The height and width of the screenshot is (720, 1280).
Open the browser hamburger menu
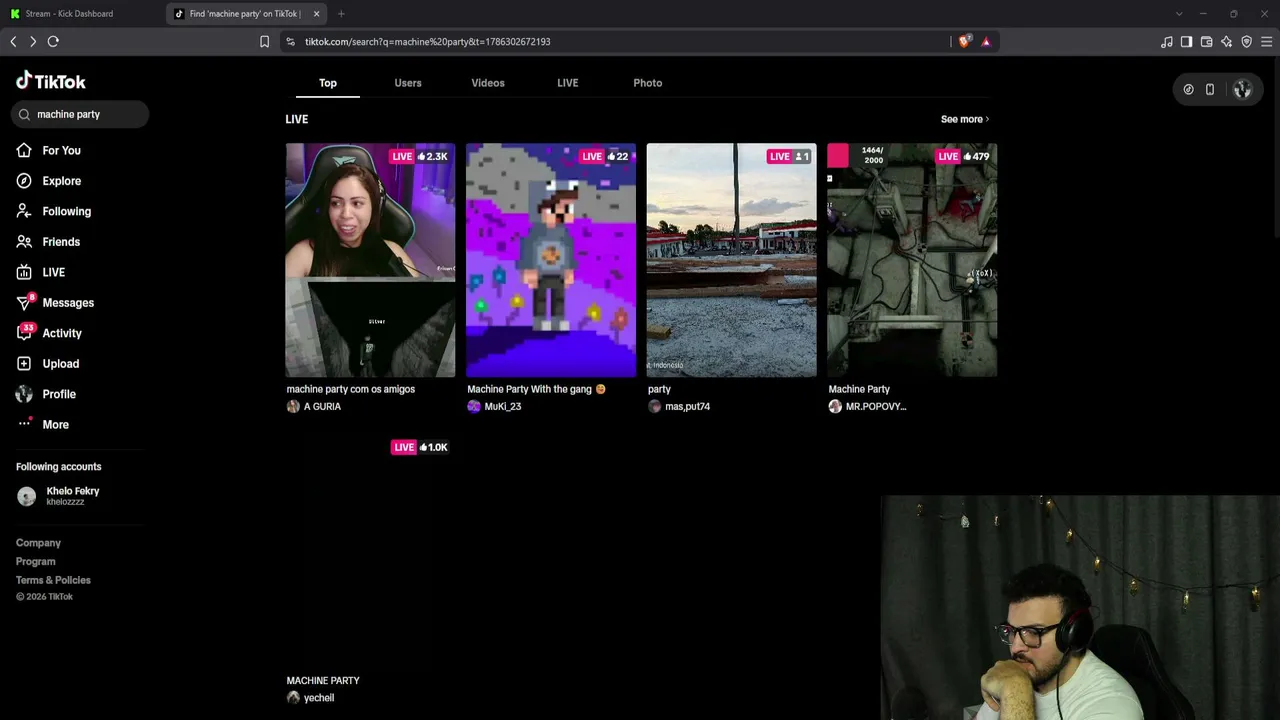click(x=1266, y=41)
